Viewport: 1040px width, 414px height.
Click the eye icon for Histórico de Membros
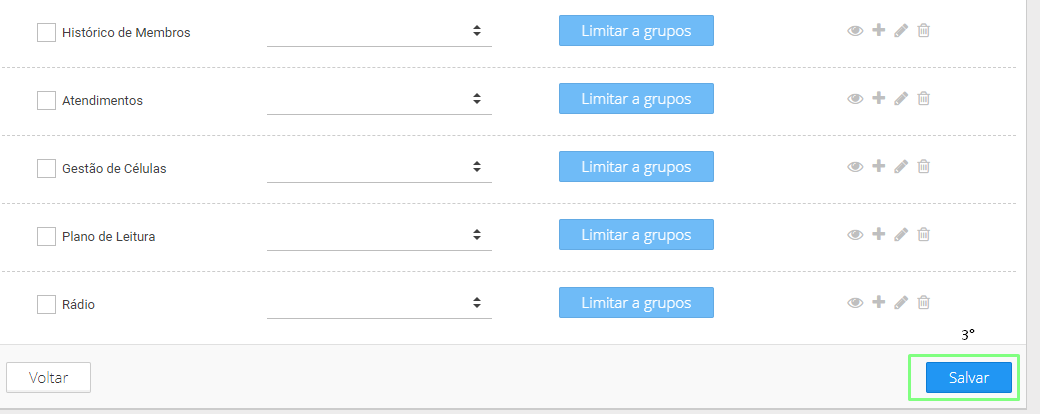[x=855, y=31]
